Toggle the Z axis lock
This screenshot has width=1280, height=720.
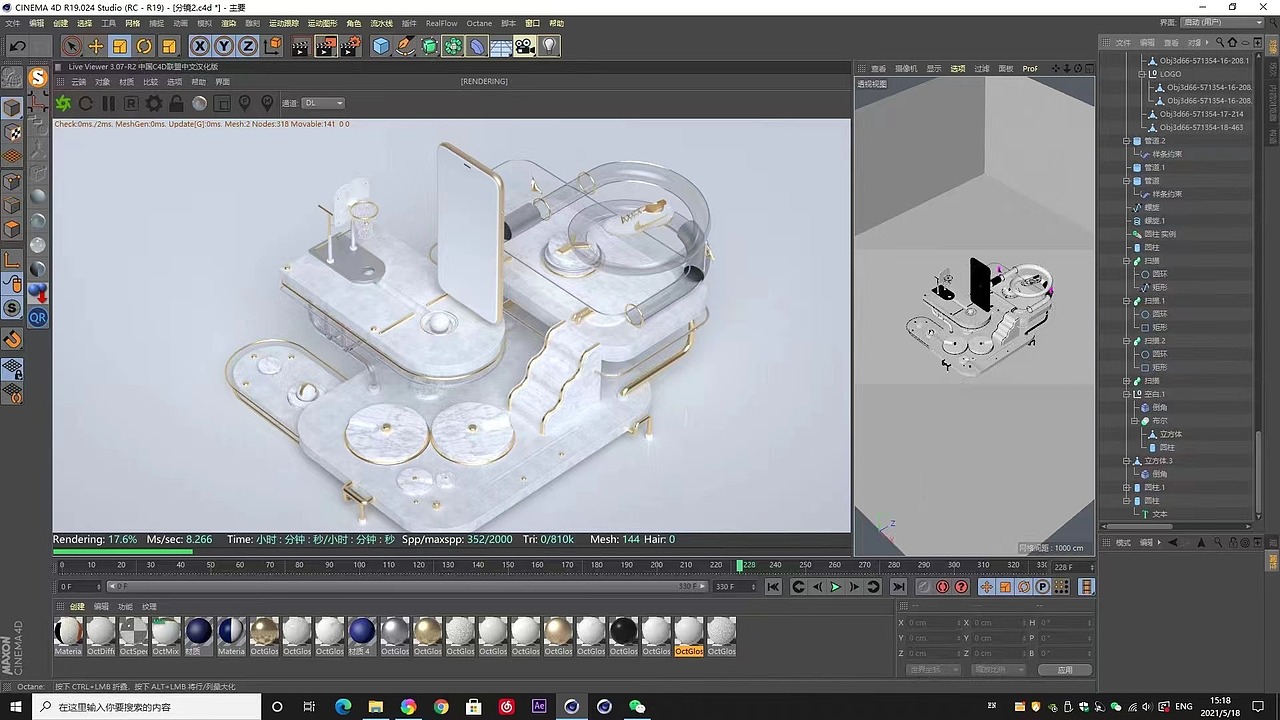tap(248, 46)
